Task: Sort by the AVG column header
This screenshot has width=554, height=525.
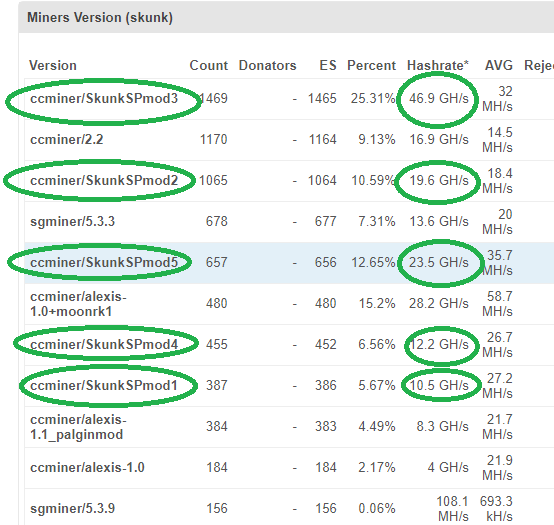Action: [499, 65]
